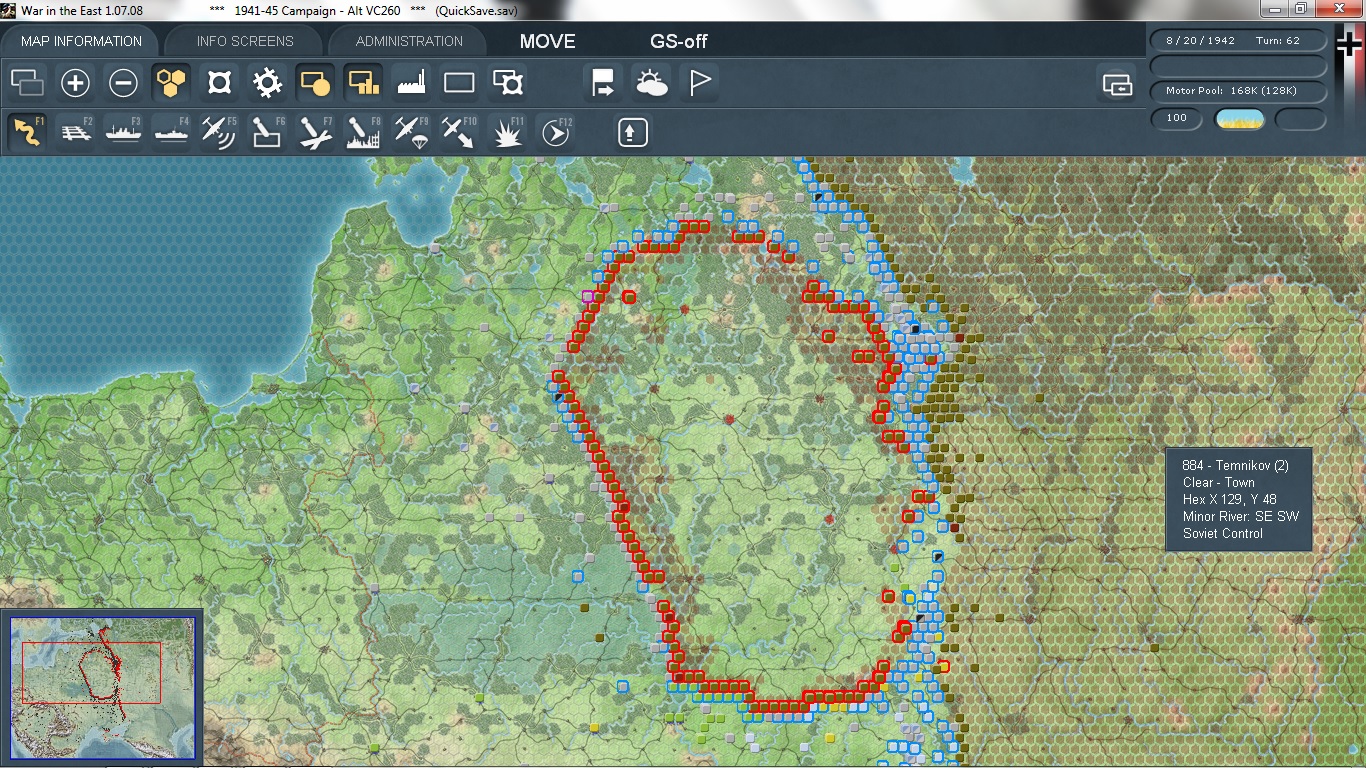Toggle the gear cog overlay icon

[267, 83]
